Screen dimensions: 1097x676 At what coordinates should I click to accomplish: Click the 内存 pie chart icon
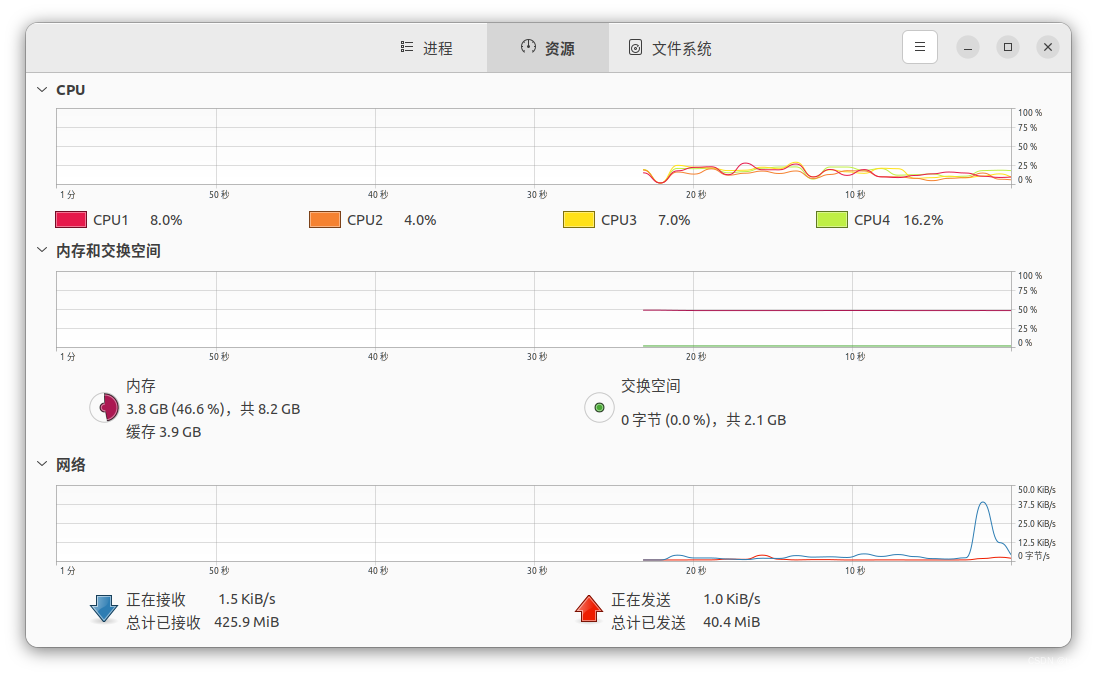104,407
